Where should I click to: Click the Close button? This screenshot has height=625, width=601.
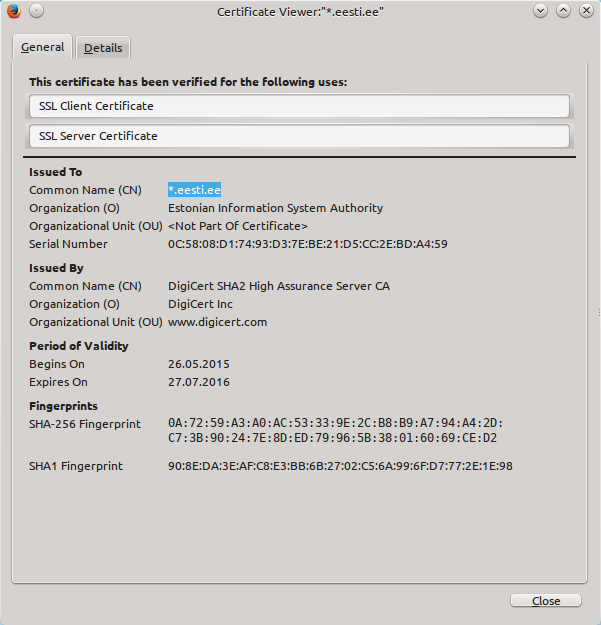click(x=546, y=601)
